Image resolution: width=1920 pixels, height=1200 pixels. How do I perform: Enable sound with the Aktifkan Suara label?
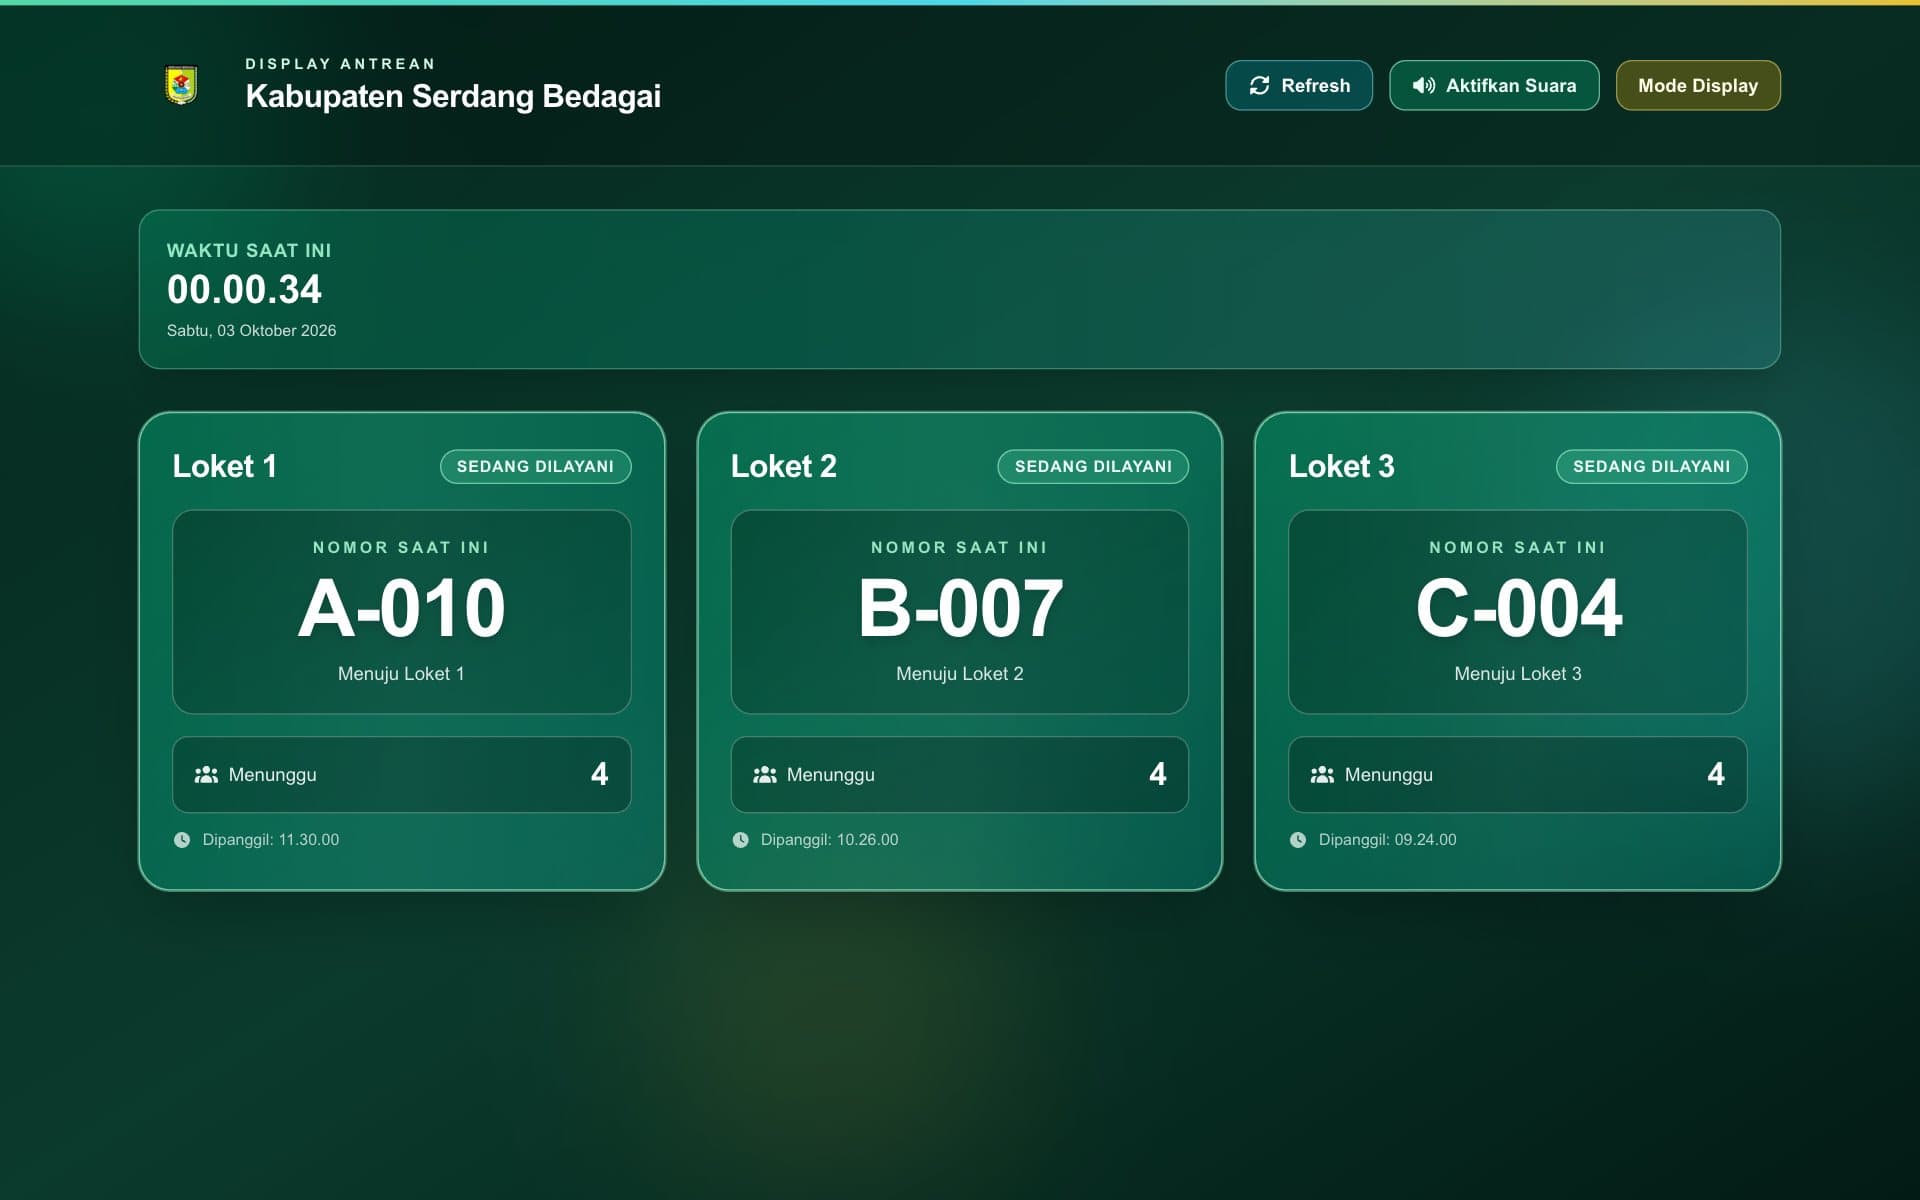pos(1510,86)
